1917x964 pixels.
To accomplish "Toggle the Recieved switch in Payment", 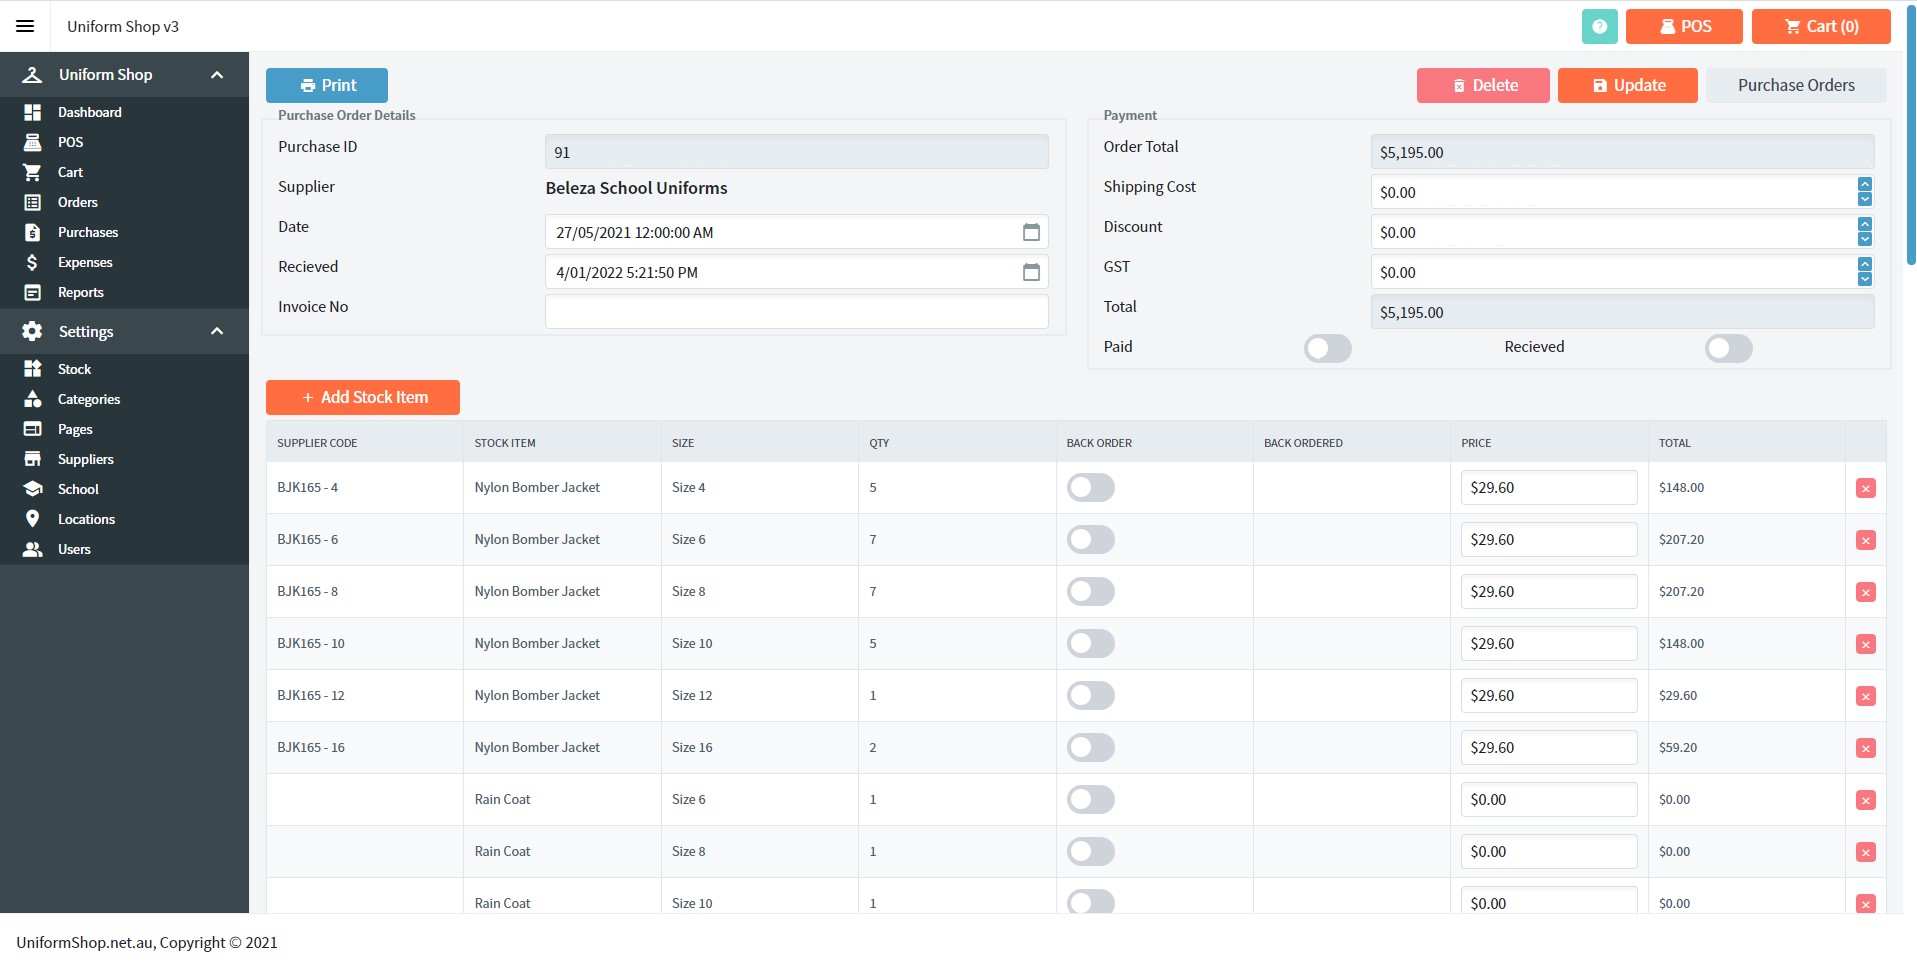I will tap(1729, 348).
